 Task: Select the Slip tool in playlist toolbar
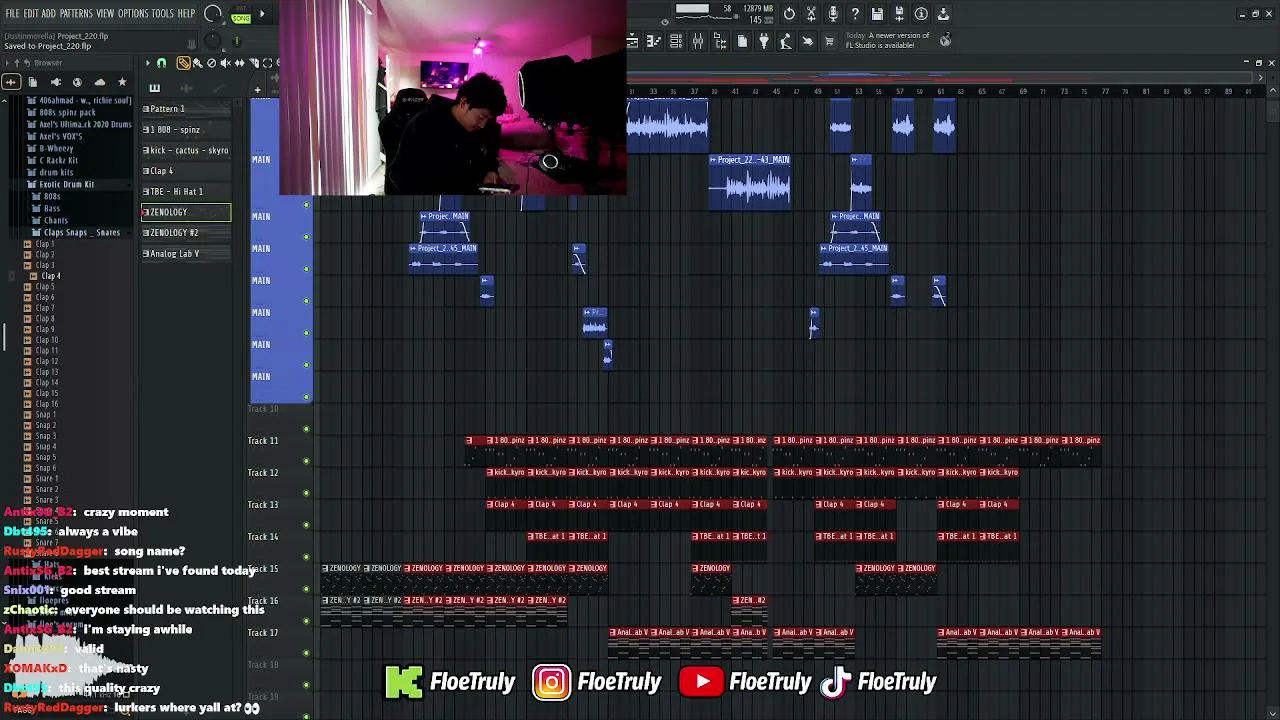(x=239, y=63)
